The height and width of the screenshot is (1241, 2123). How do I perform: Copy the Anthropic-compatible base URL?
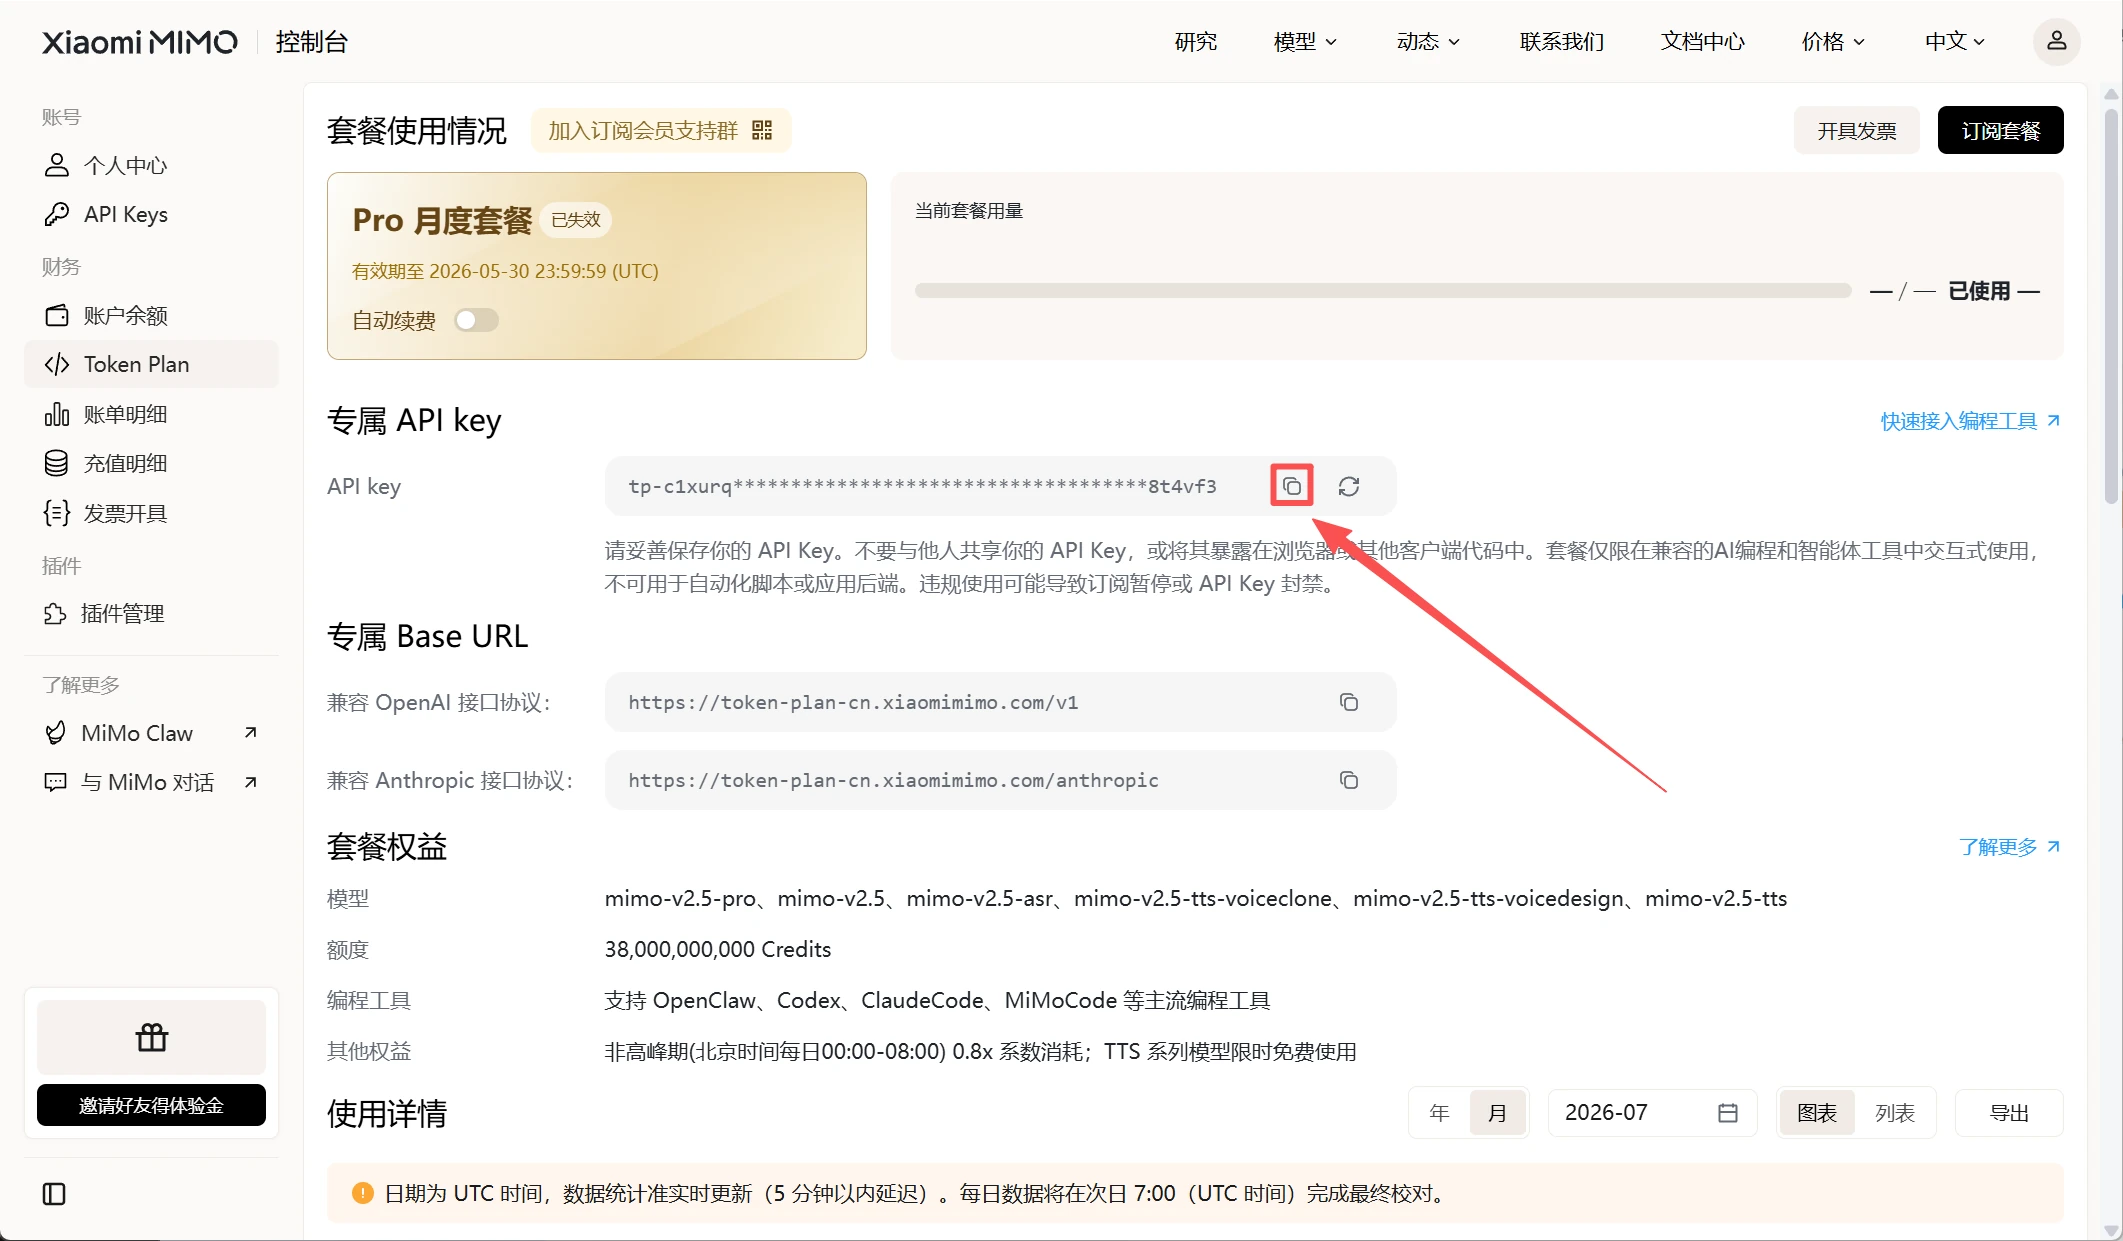pyautogui.click(x=1349, y=780)
